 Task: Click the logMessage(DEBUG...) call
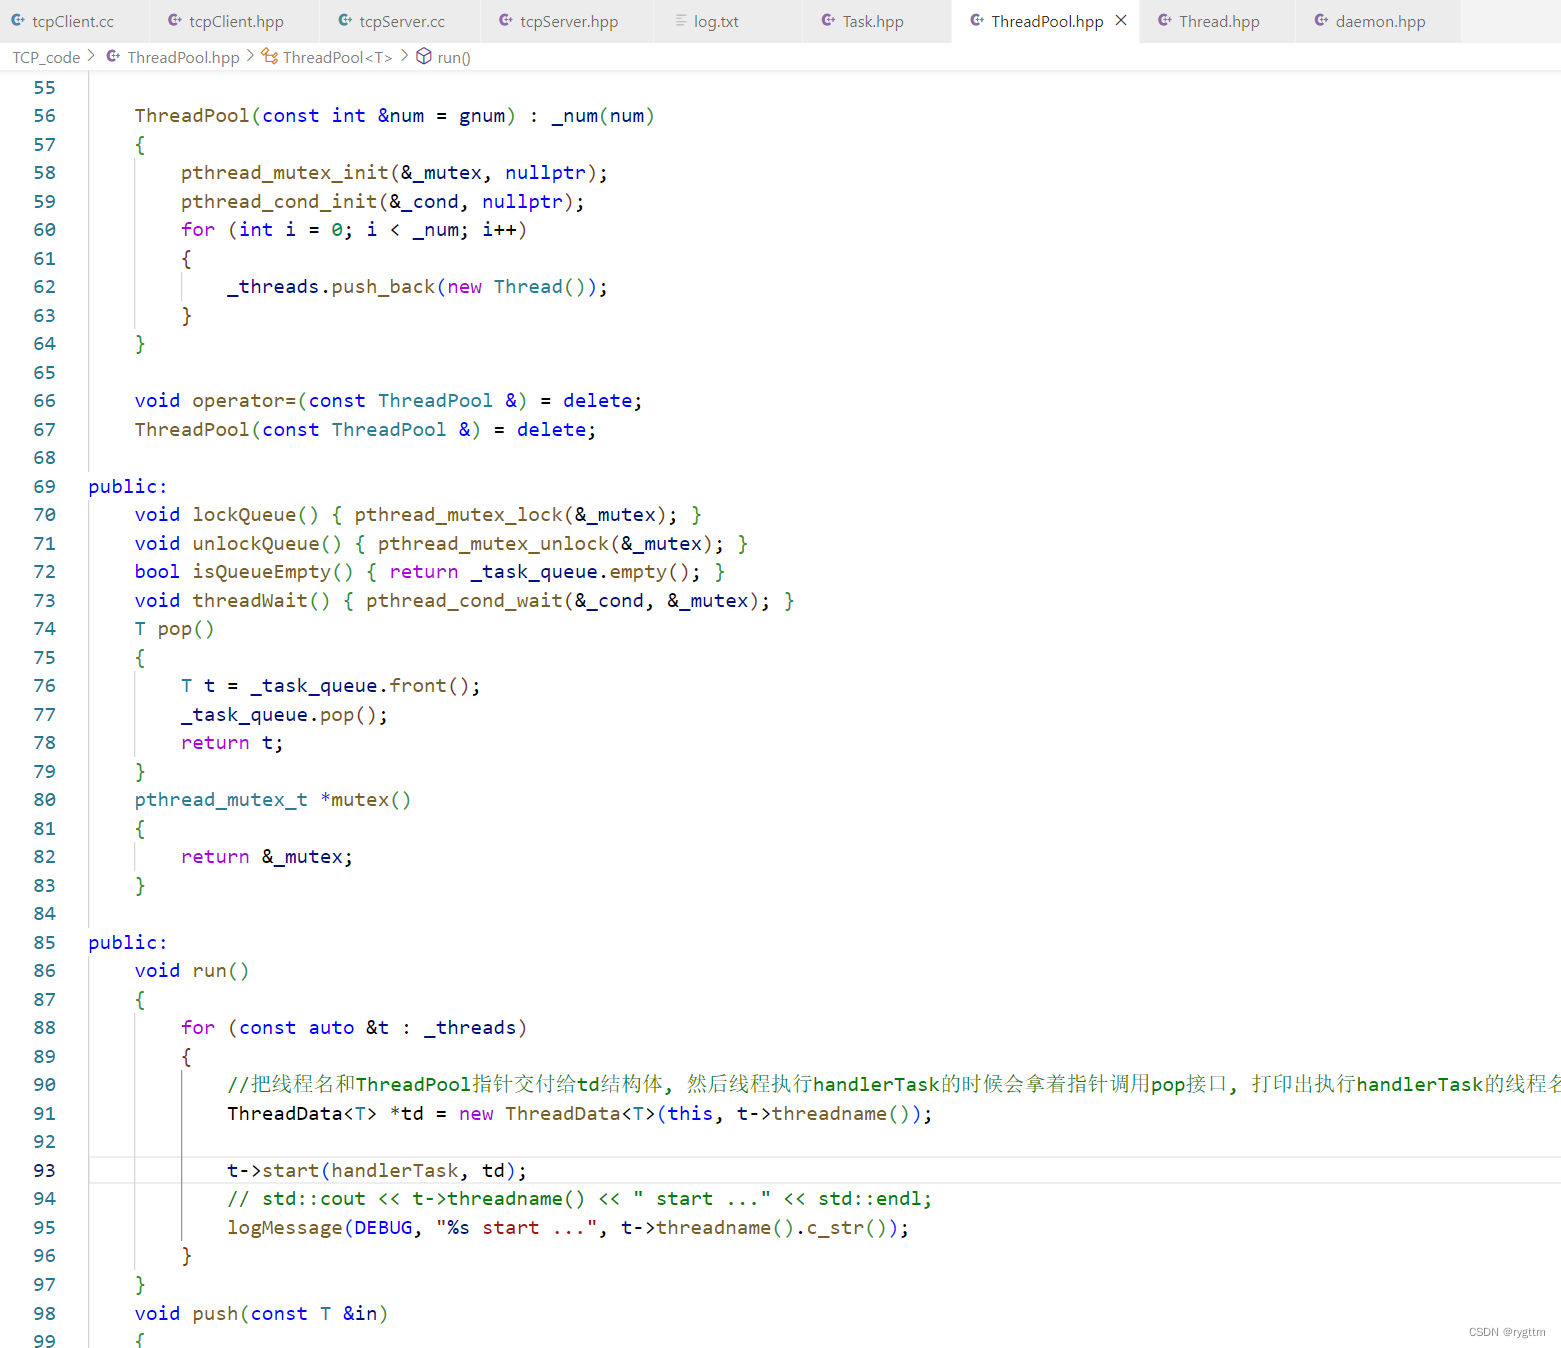coord(568,1228)
